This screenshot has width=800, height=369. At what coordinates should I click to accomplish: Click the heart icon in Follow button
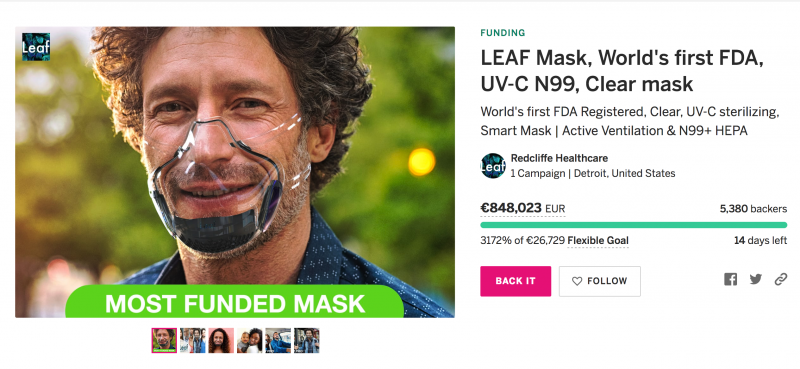(x=577, y=281)
